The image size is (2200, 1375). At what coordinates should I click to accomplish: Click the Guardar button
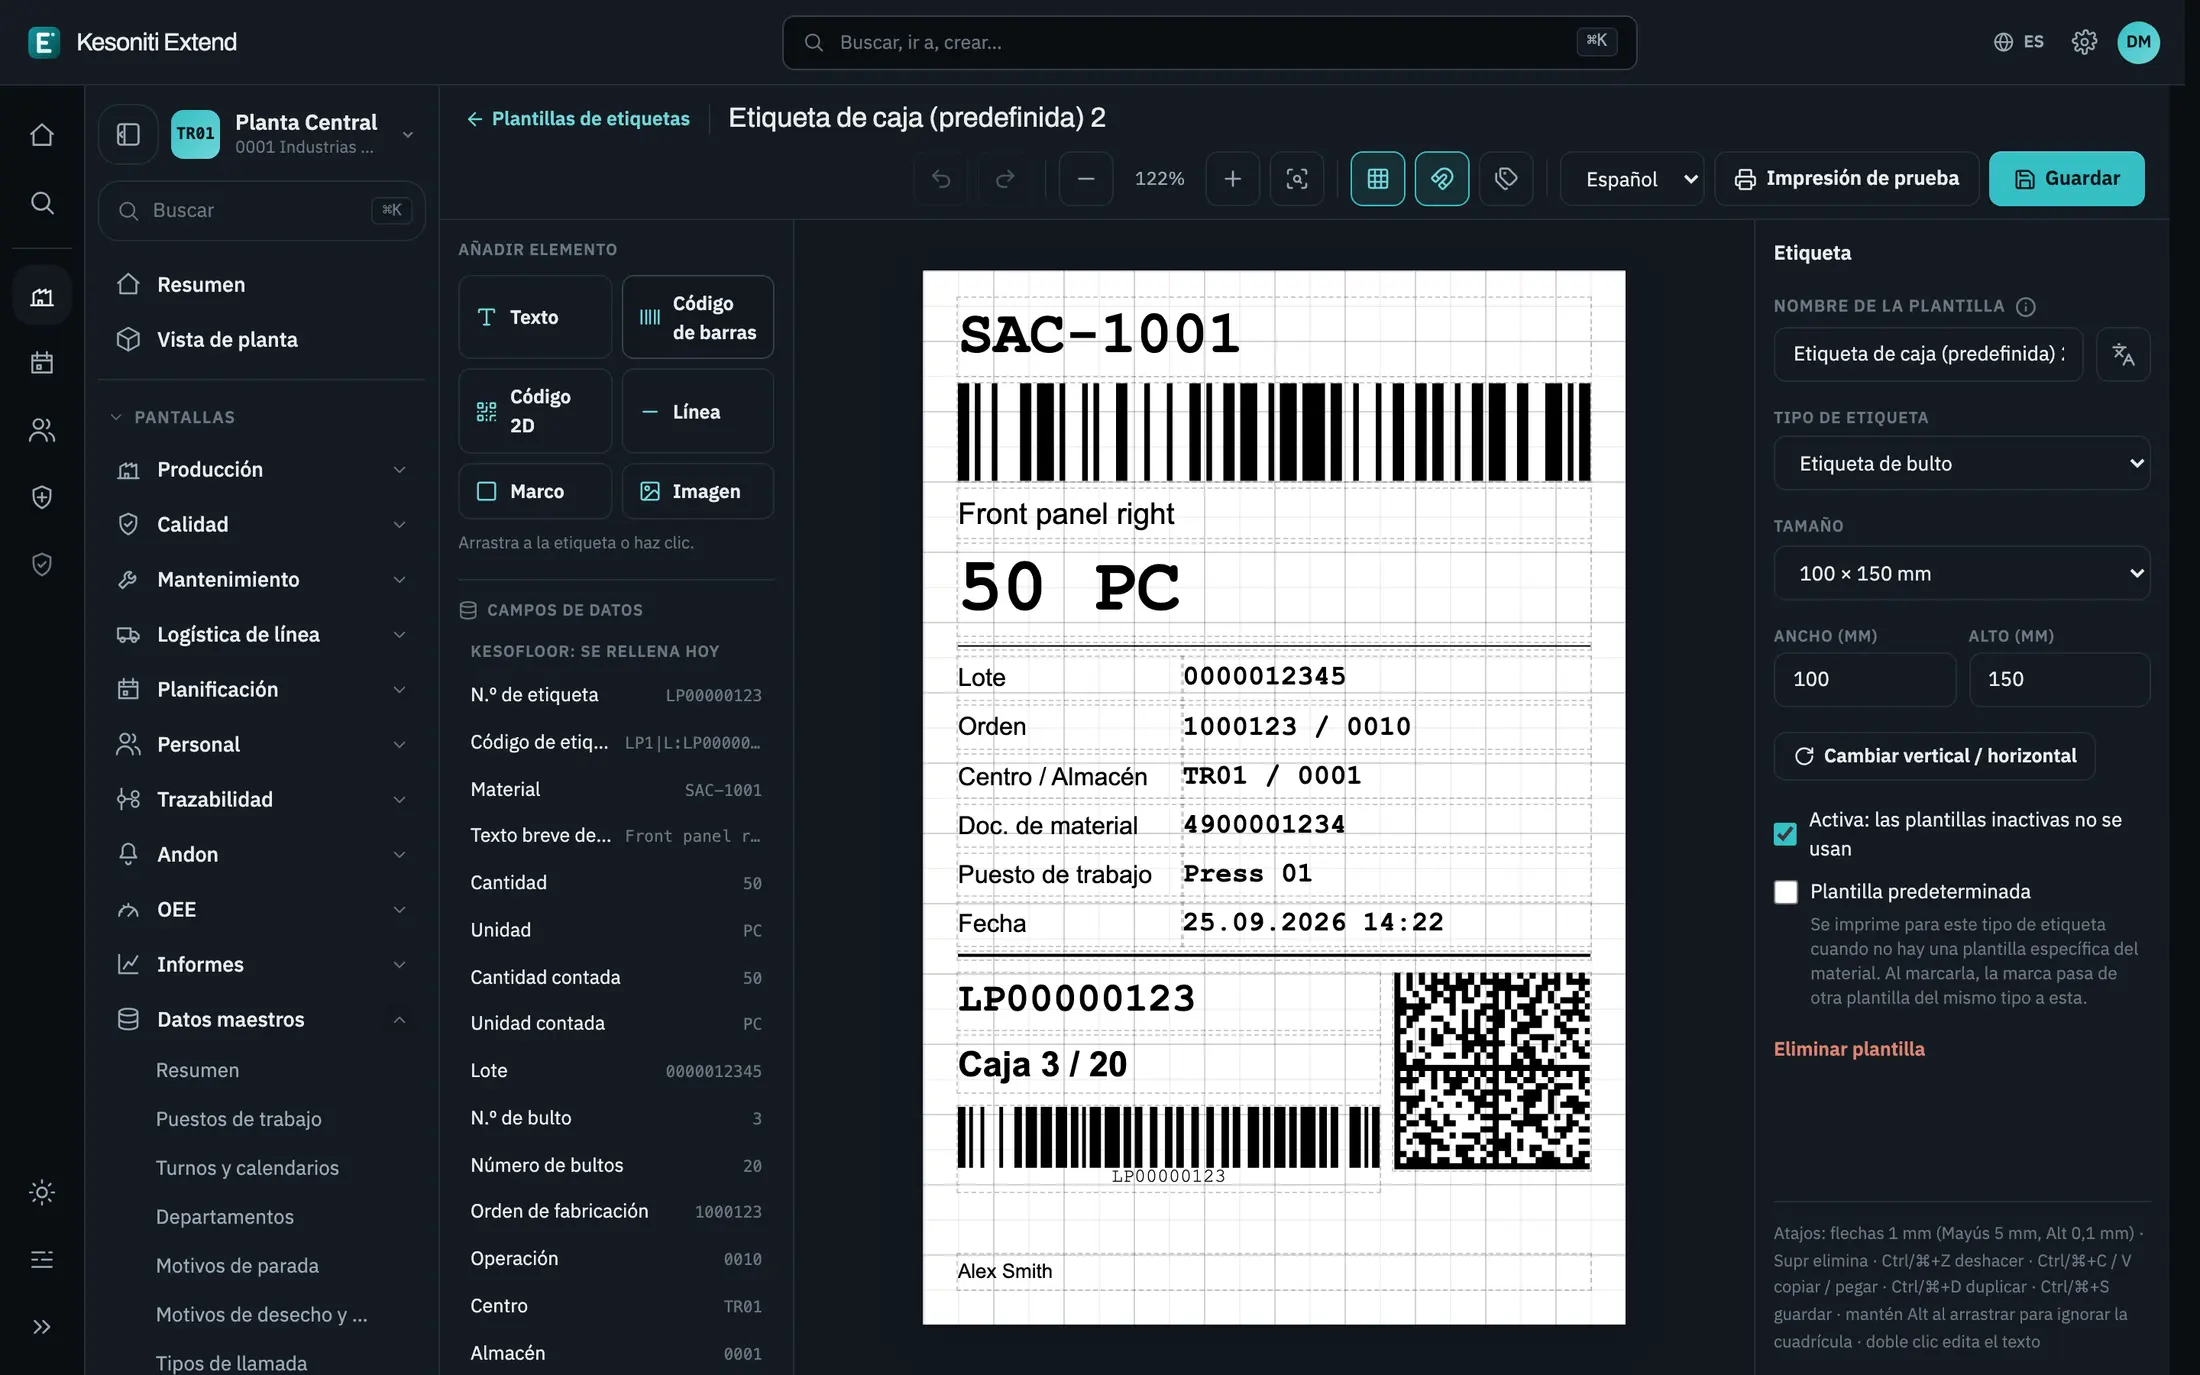(2066, 179)
